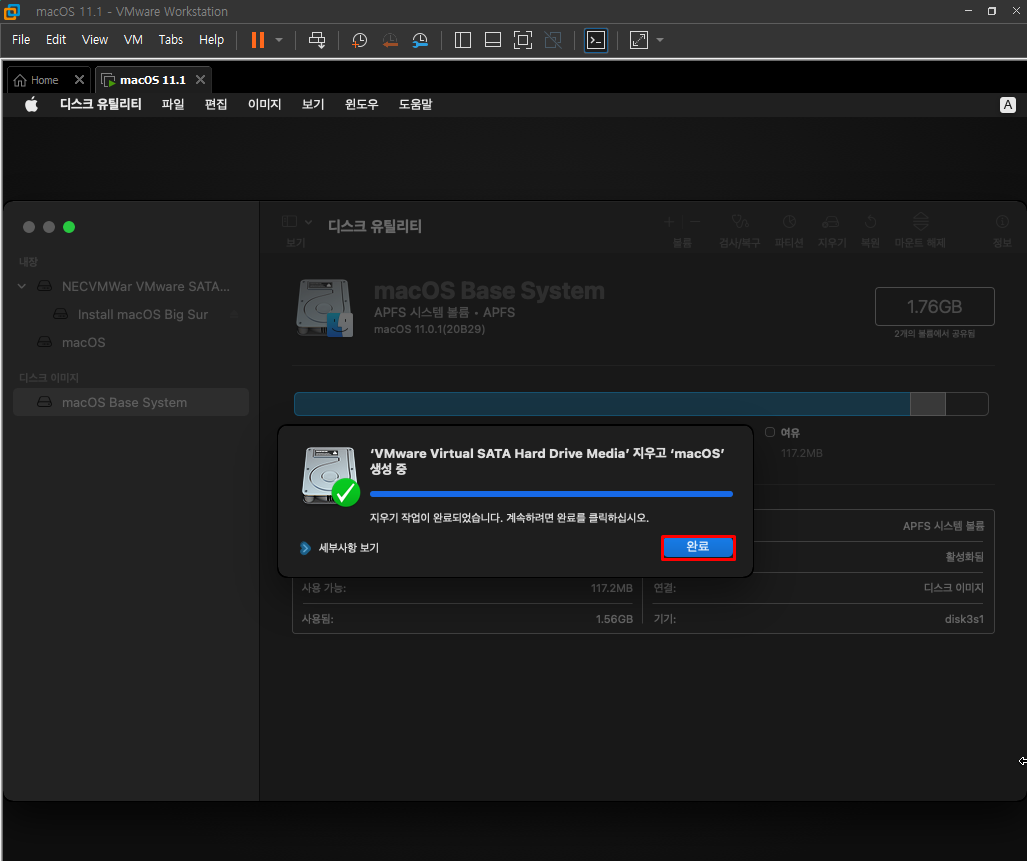Open the VMware Help menu
This screenshot has height=861, width=1027.
[x=211, y=40]
